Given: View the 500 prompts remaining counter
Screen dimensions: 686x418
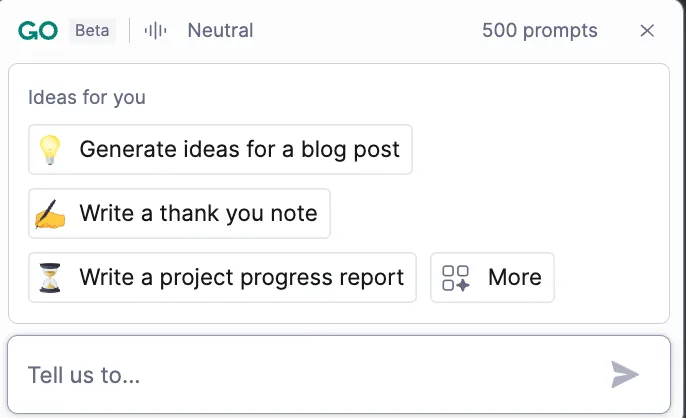Looking at the screenshot, I should point(539,31).
